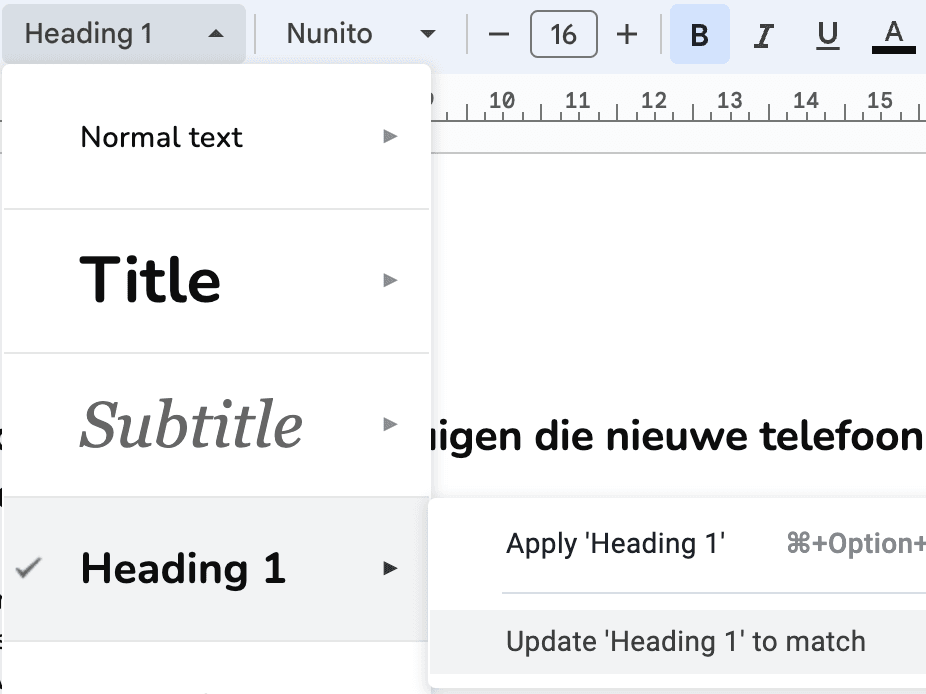Image resolution: width=926 pixels, height=694 pixels.
Task: Click the font size input field
Action: point(563,35)
